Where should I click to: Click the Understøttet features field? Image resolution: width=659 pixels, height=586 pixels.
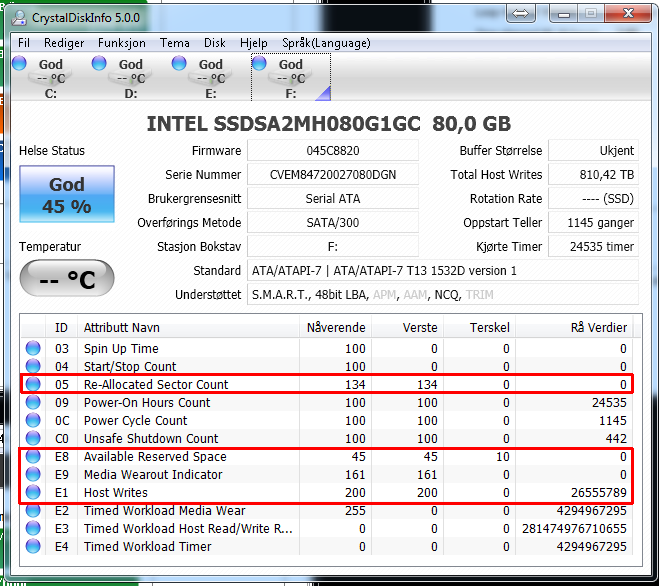point(443,294)
